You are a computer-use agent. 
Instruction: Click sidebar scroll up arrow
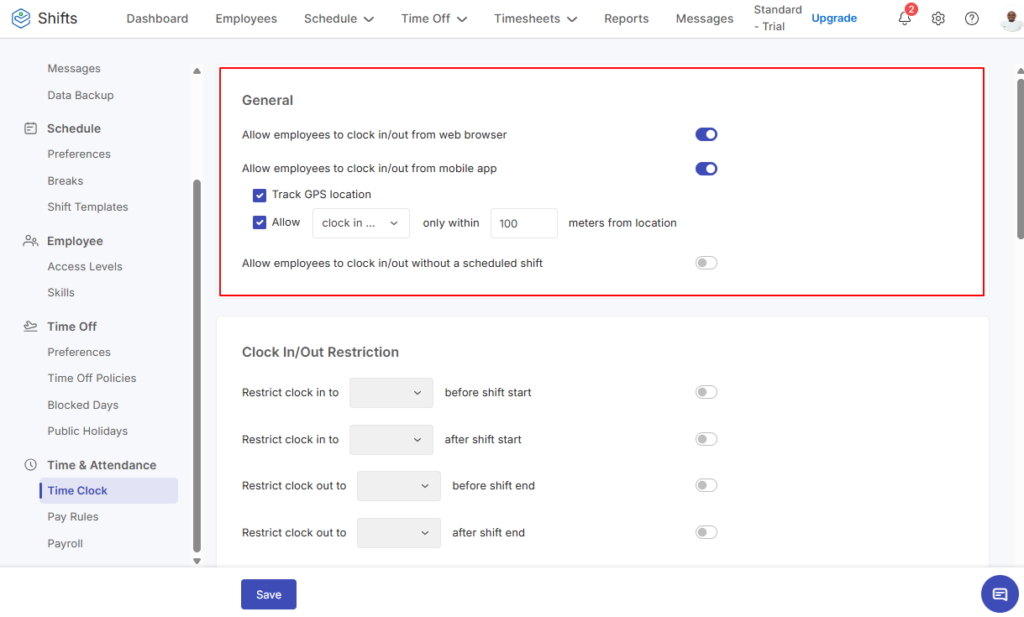click(197, 71)
